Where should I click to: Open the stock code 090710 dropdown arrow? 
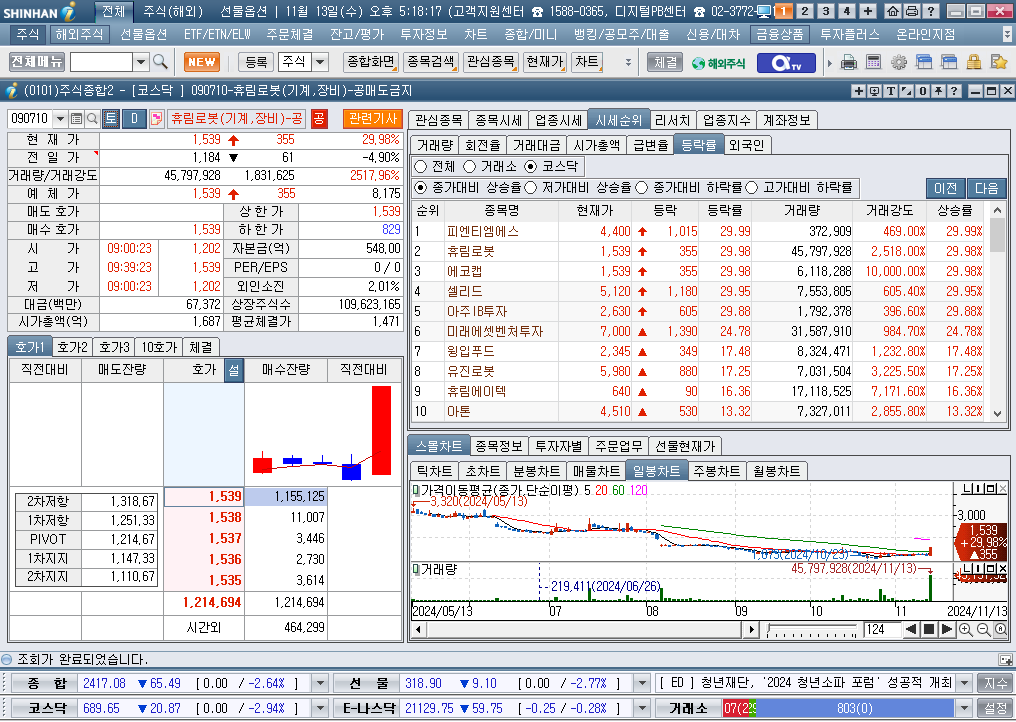coord(60,119)
